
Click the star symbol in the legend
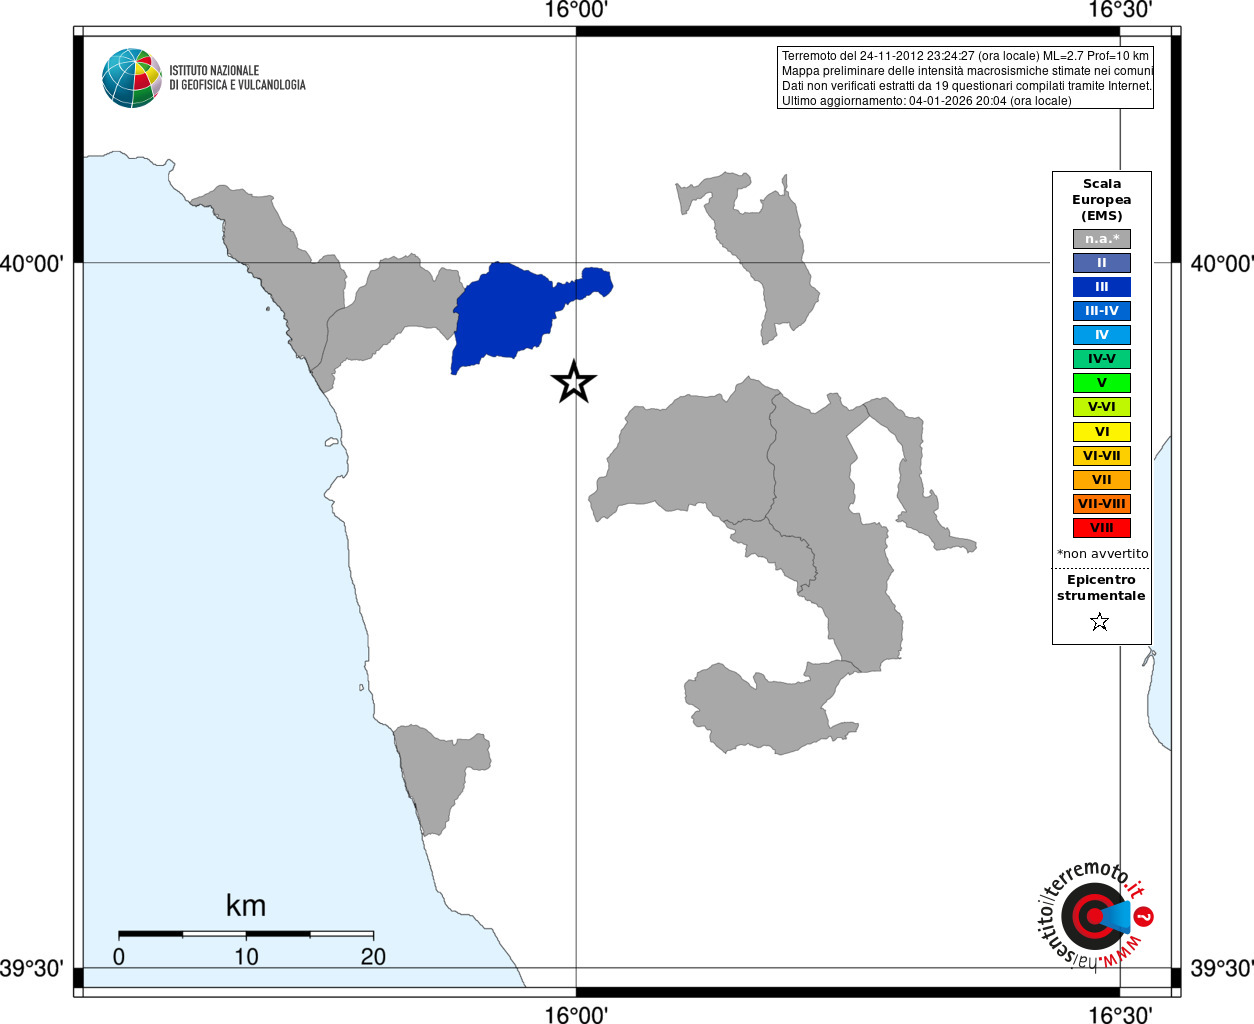pos(1100,622)
